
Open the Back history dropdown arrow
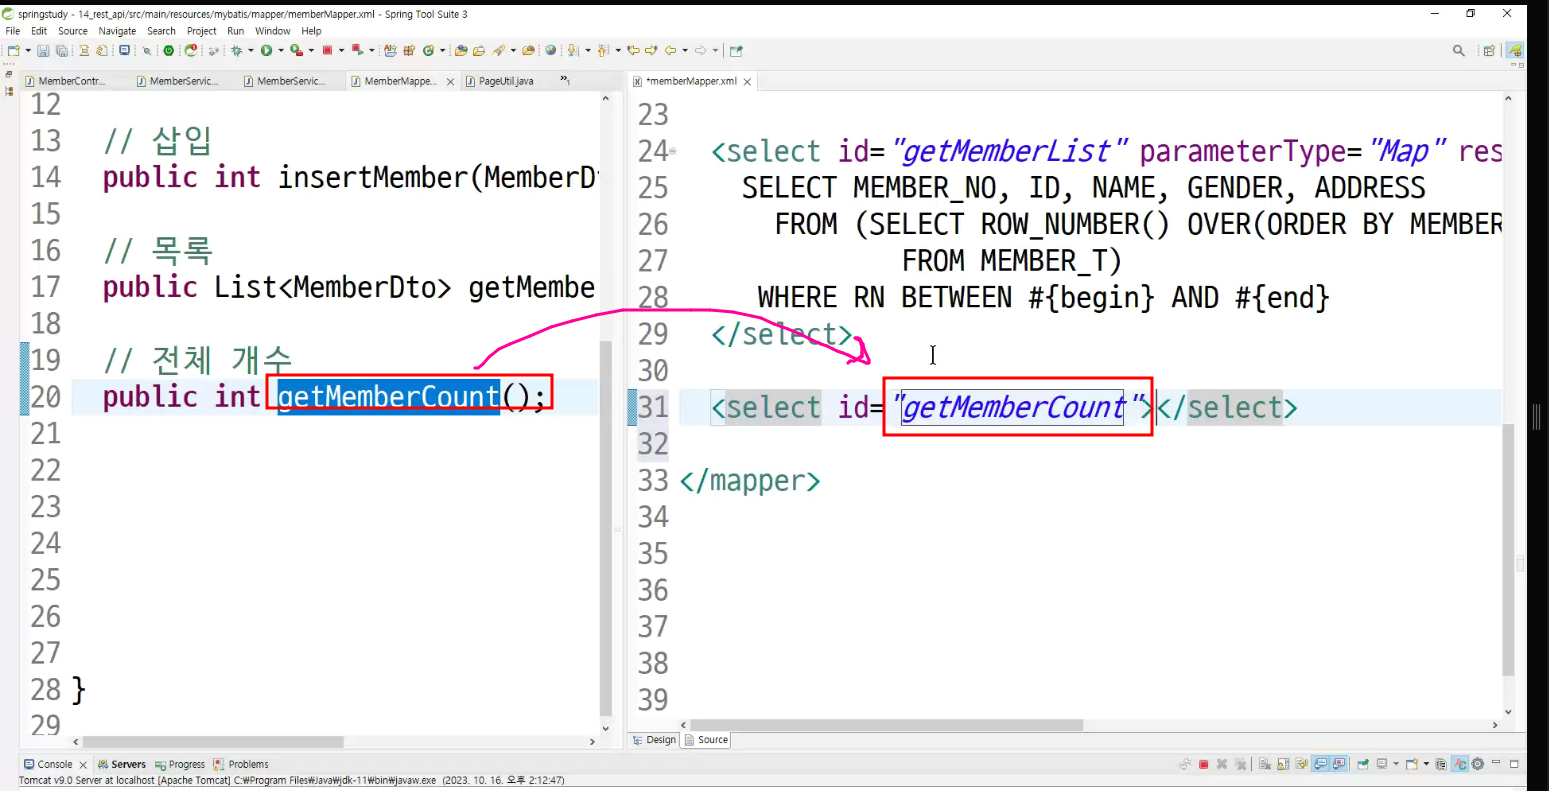point(684,50)
